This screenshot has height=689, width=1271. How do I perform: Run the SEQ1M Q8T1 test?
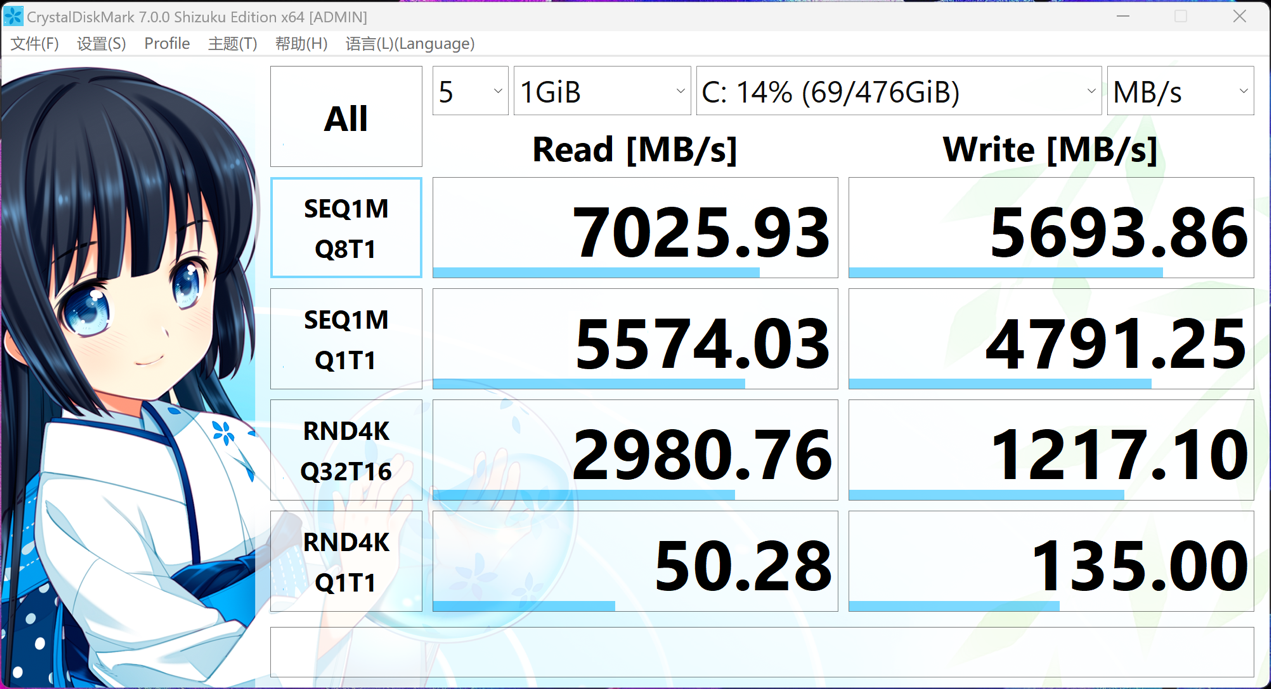point(346,228)
